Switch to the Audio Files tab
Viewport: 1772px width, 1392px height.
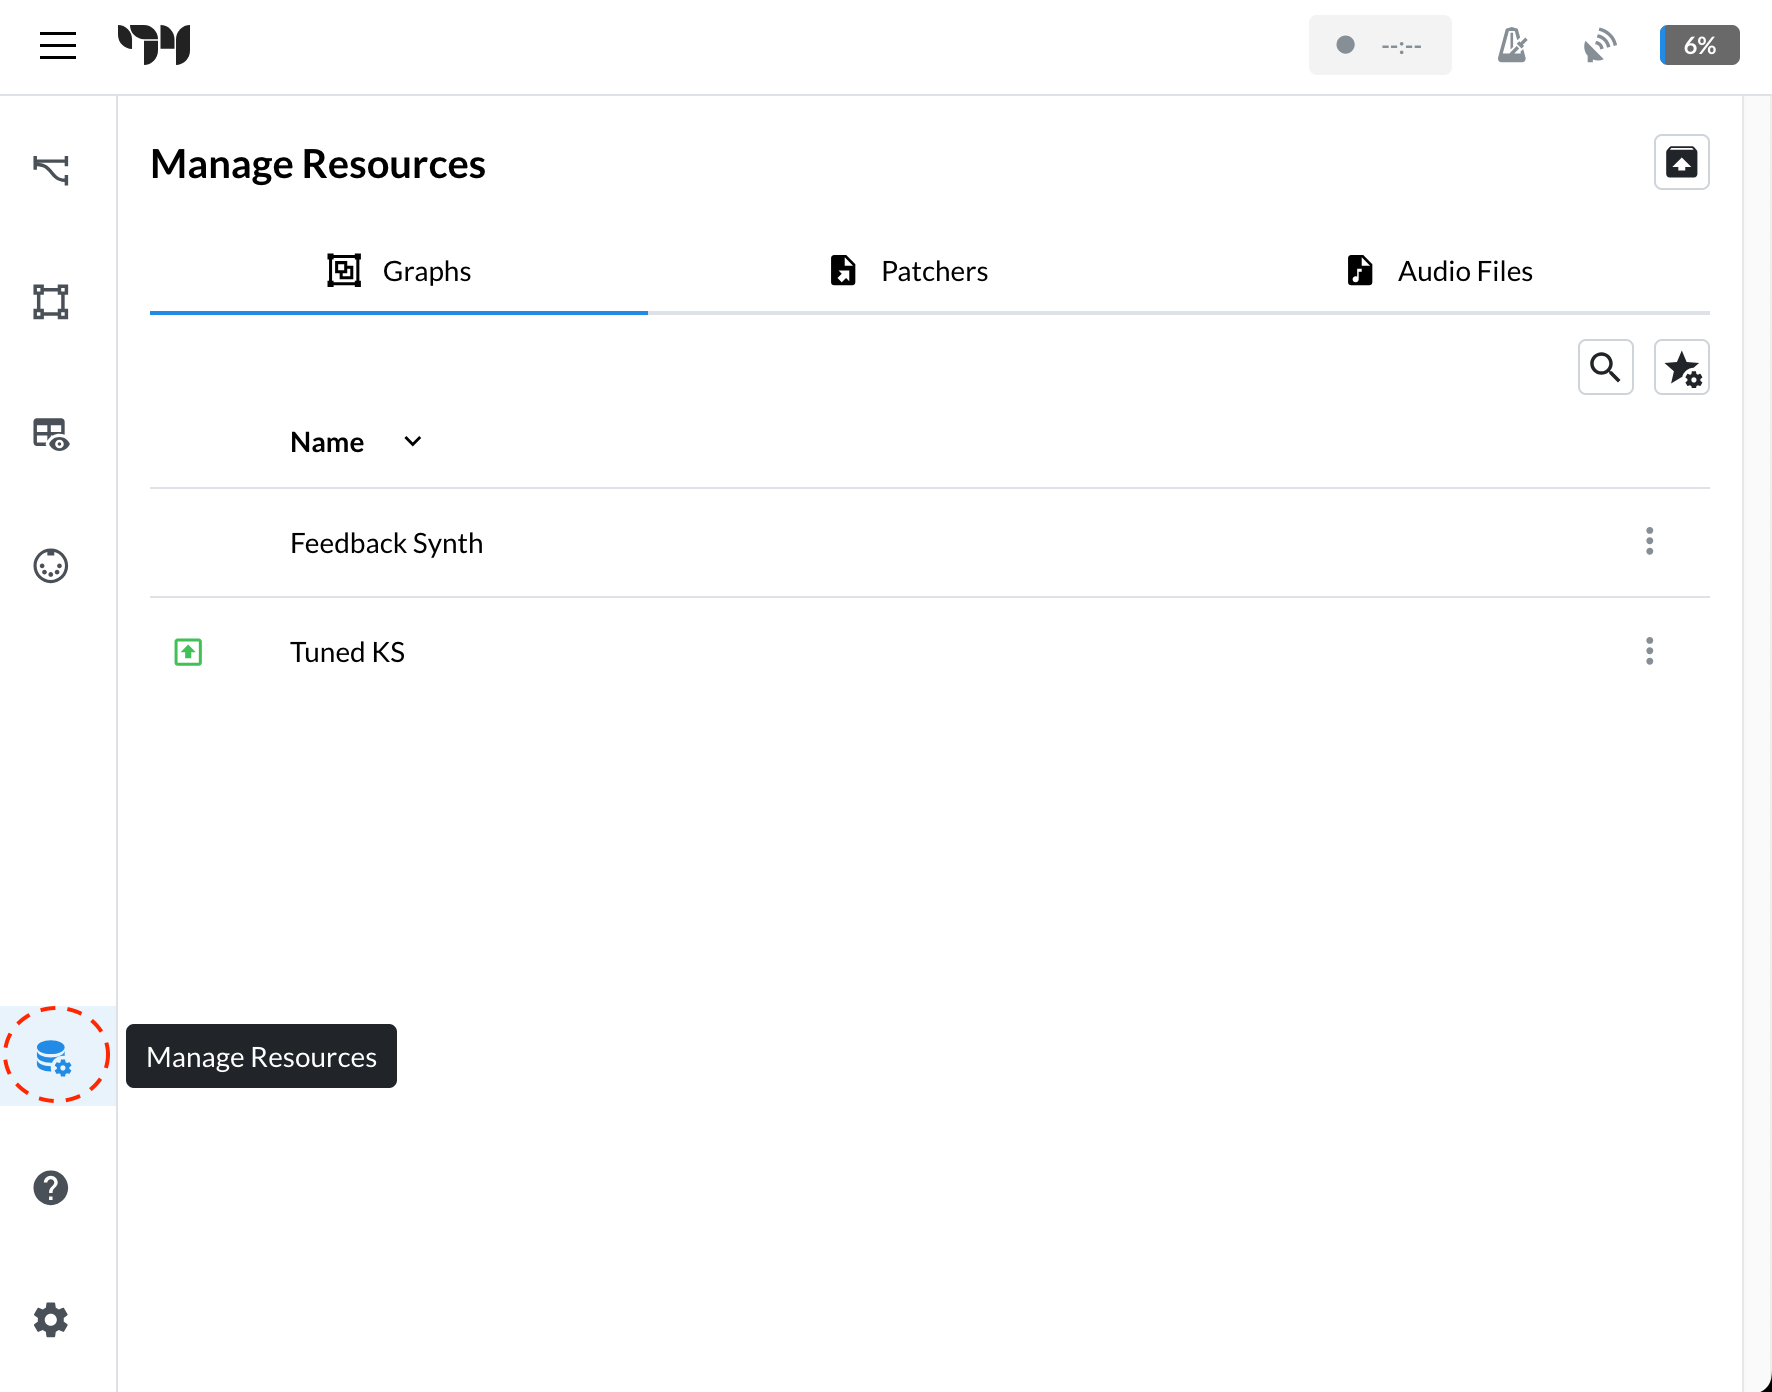[x=1439, y=271]
